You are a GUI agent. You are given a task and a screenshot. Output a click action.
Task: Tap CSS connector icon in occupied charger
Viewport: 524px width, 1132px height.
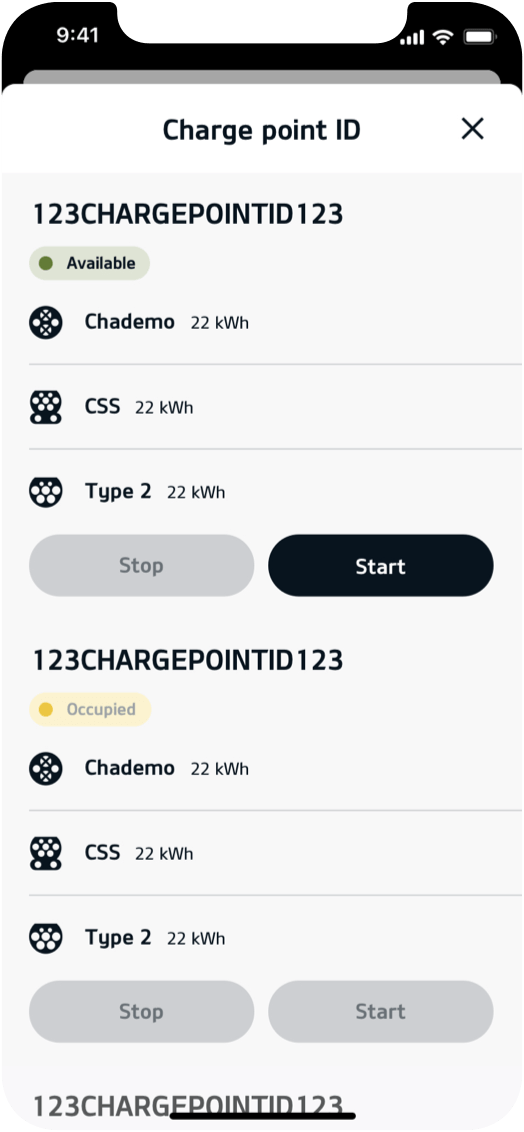click(x=45, y=853)
